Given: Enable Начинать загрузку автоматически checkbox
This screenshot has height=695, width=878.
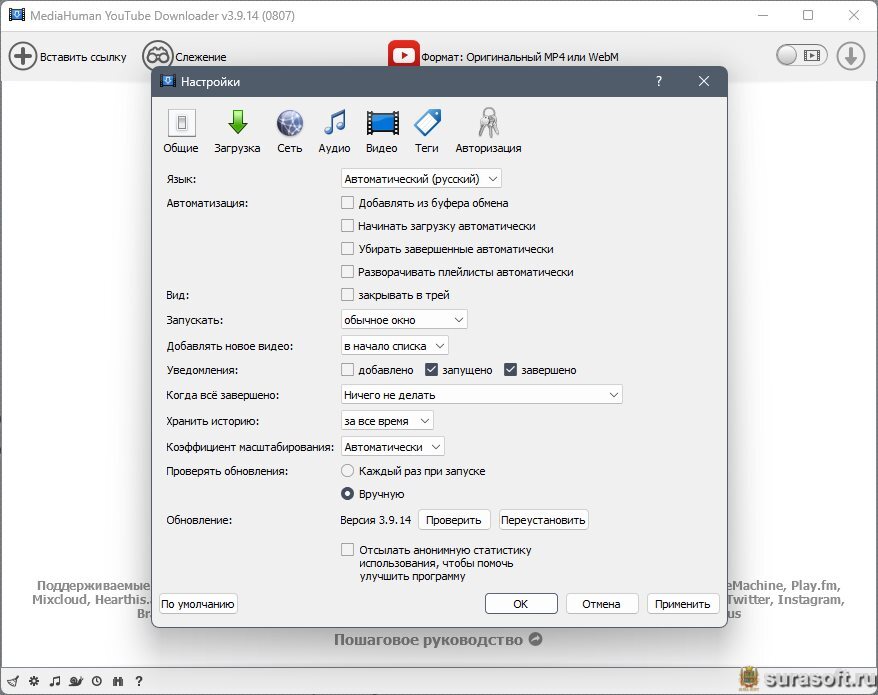Looking at the screenshot, I should pyautogui.click(x=347, y=226).
